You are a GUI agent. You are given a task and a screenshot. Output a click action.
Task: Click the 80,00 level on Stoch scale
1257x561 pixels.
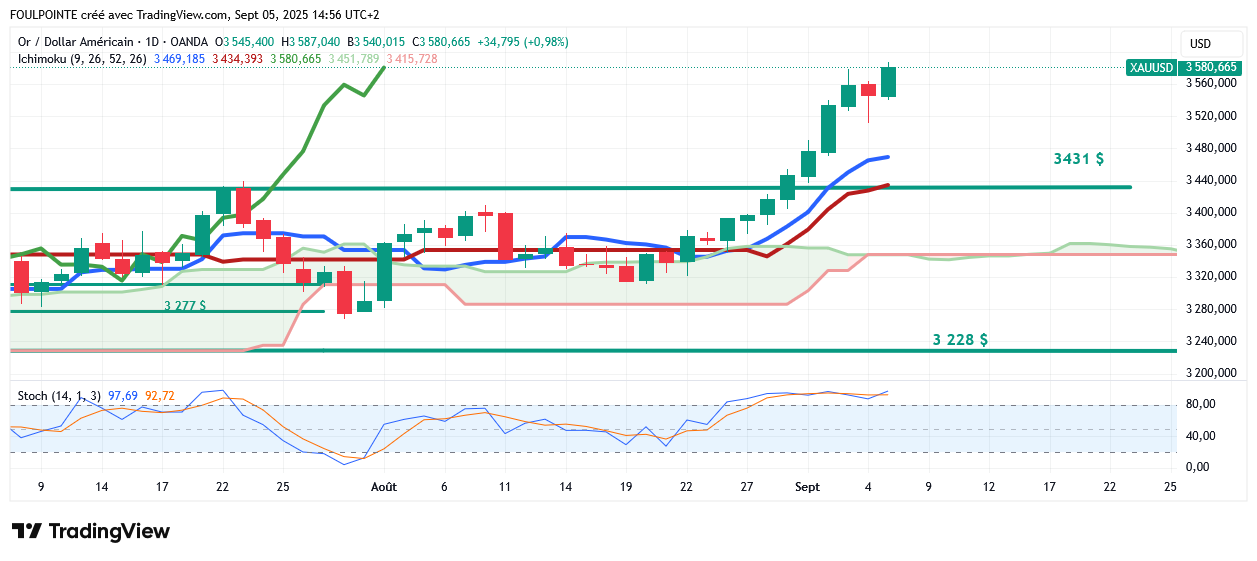pos(1199,404)
